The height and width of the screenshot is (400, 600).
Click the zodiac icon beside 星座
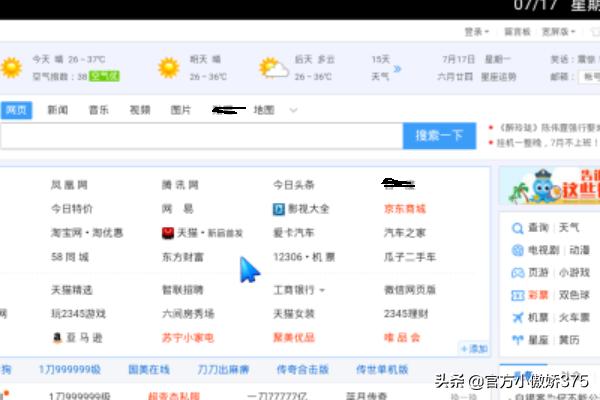[517, 340]
